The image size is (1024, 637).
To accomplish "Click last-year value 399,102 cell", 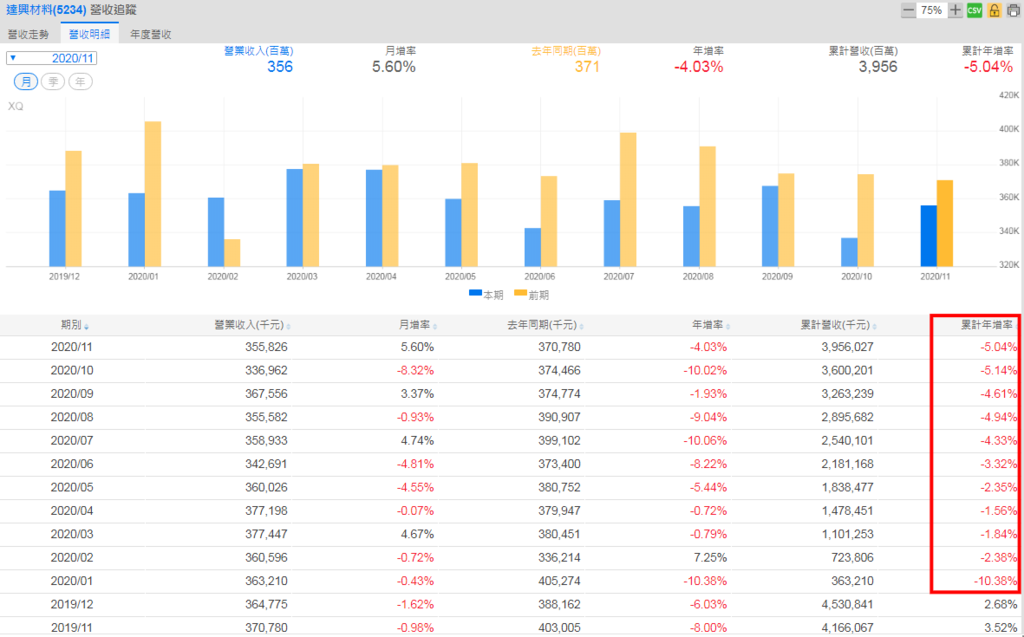I will coord(559,440).
